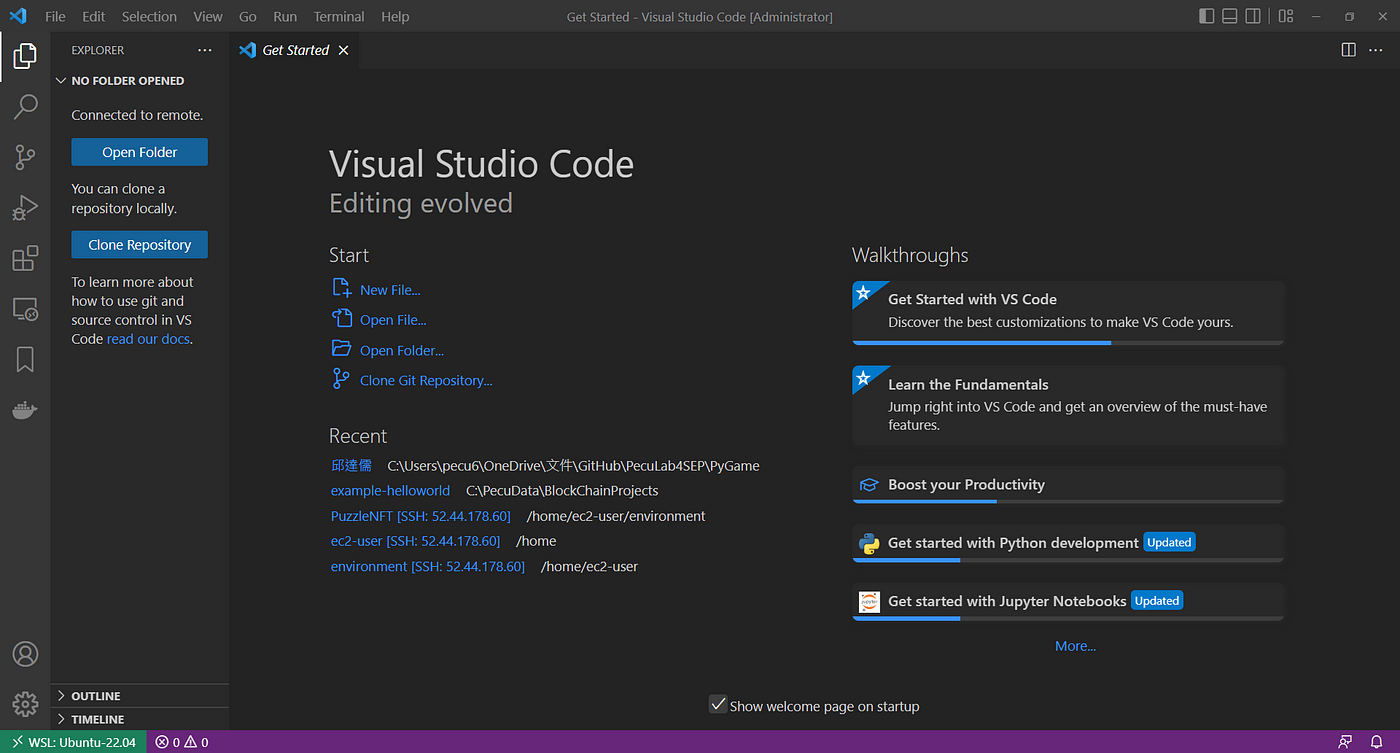Open editor More Actions ellipsis
Image resolution: width=1400 pixels, height=753 pixels.
pyautogui.click(x=1376, y=50)
